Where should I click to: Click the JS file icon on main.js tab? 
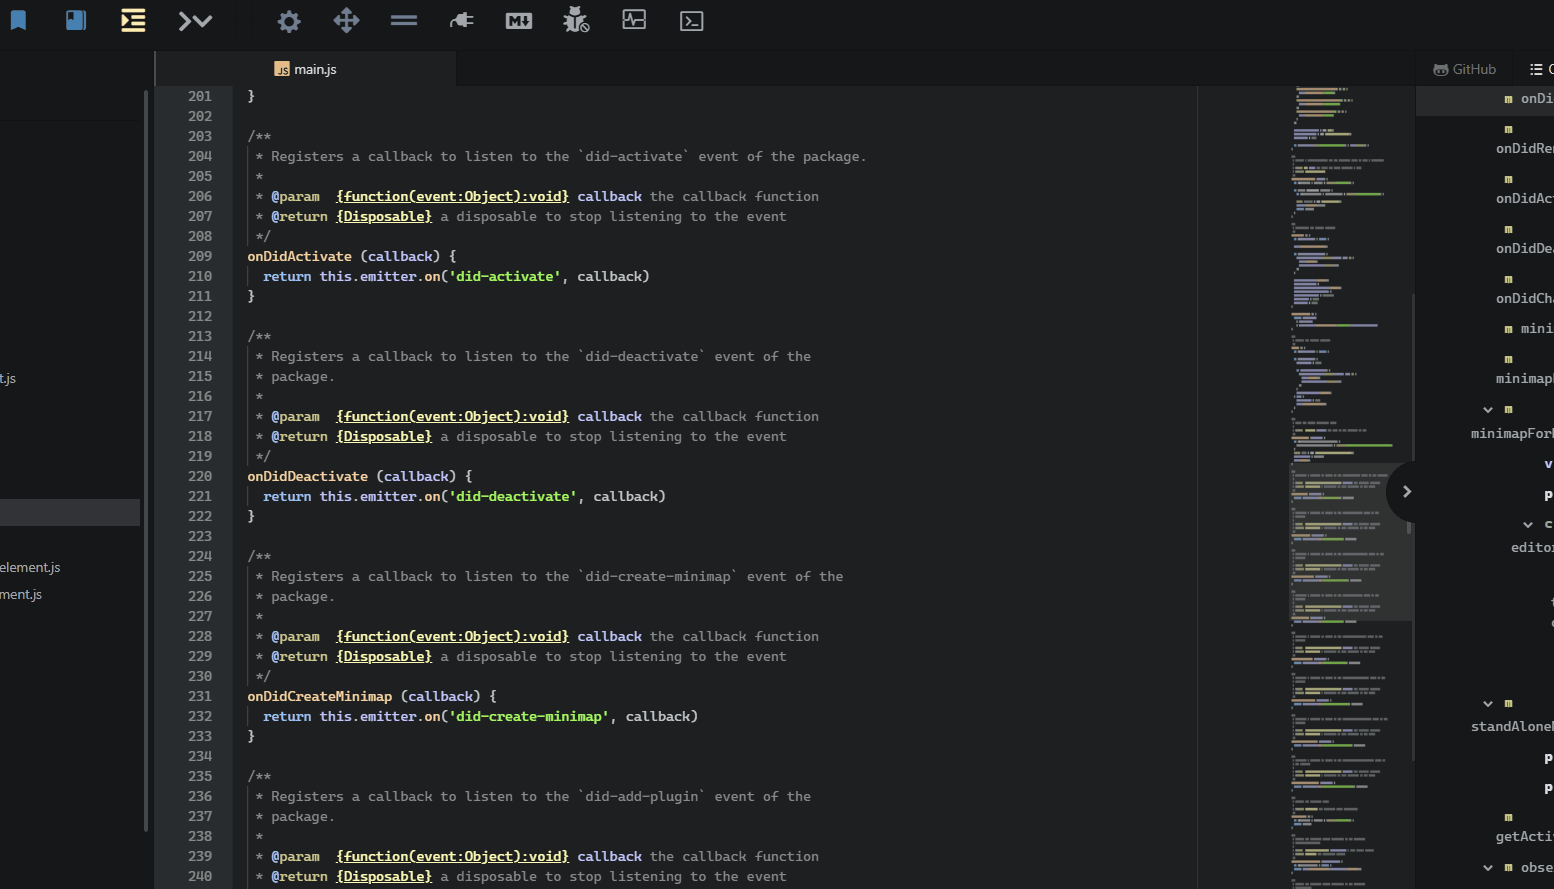point(282,69)
